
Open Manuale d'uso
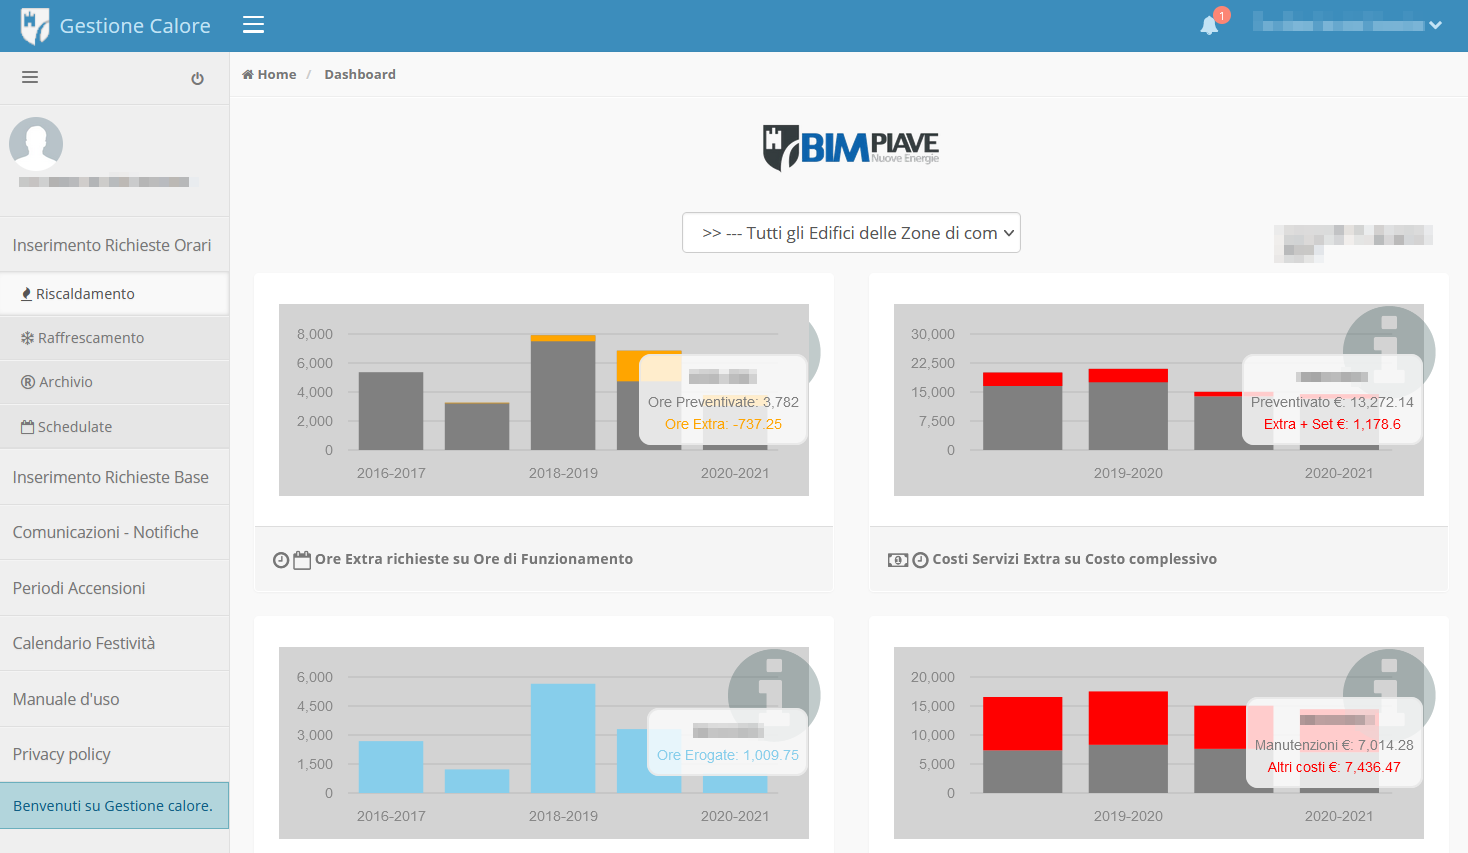tap(114, 699)
